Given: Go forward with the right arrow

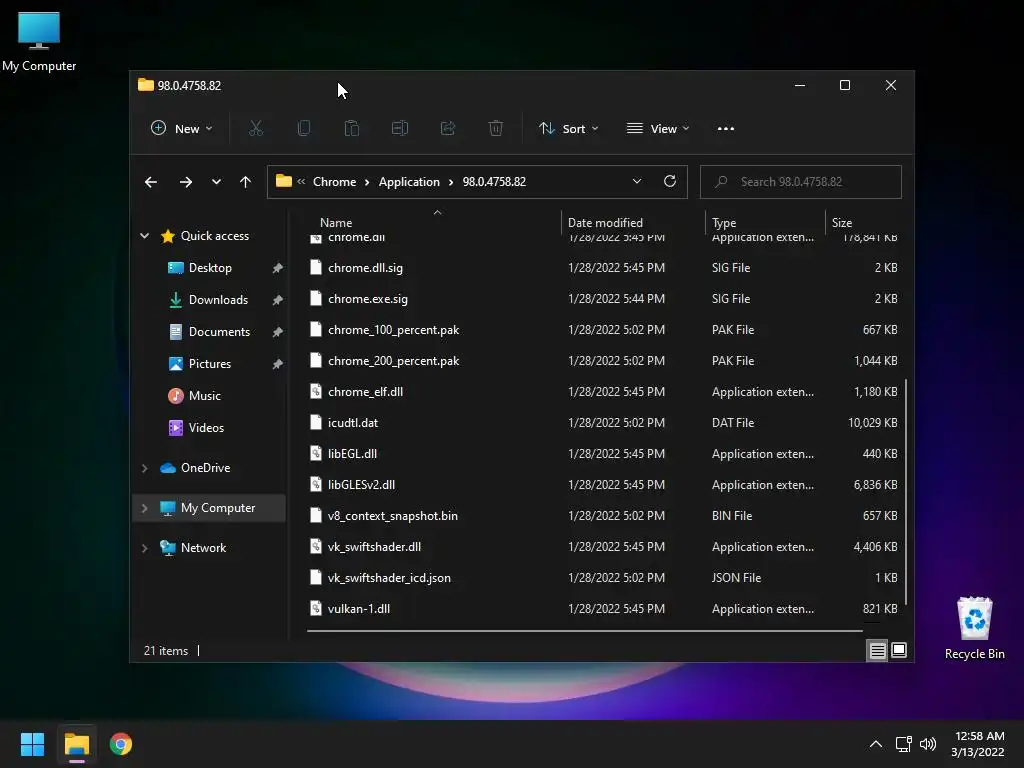Looking at the screenshot, I should pos(186,182).
